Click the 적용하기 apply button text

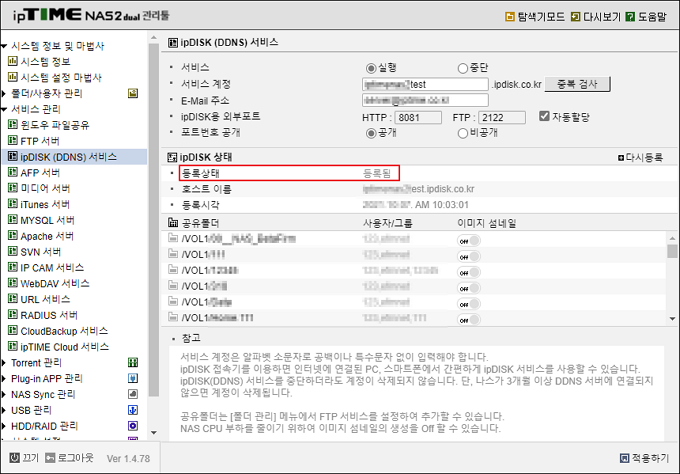coord(650,458)
